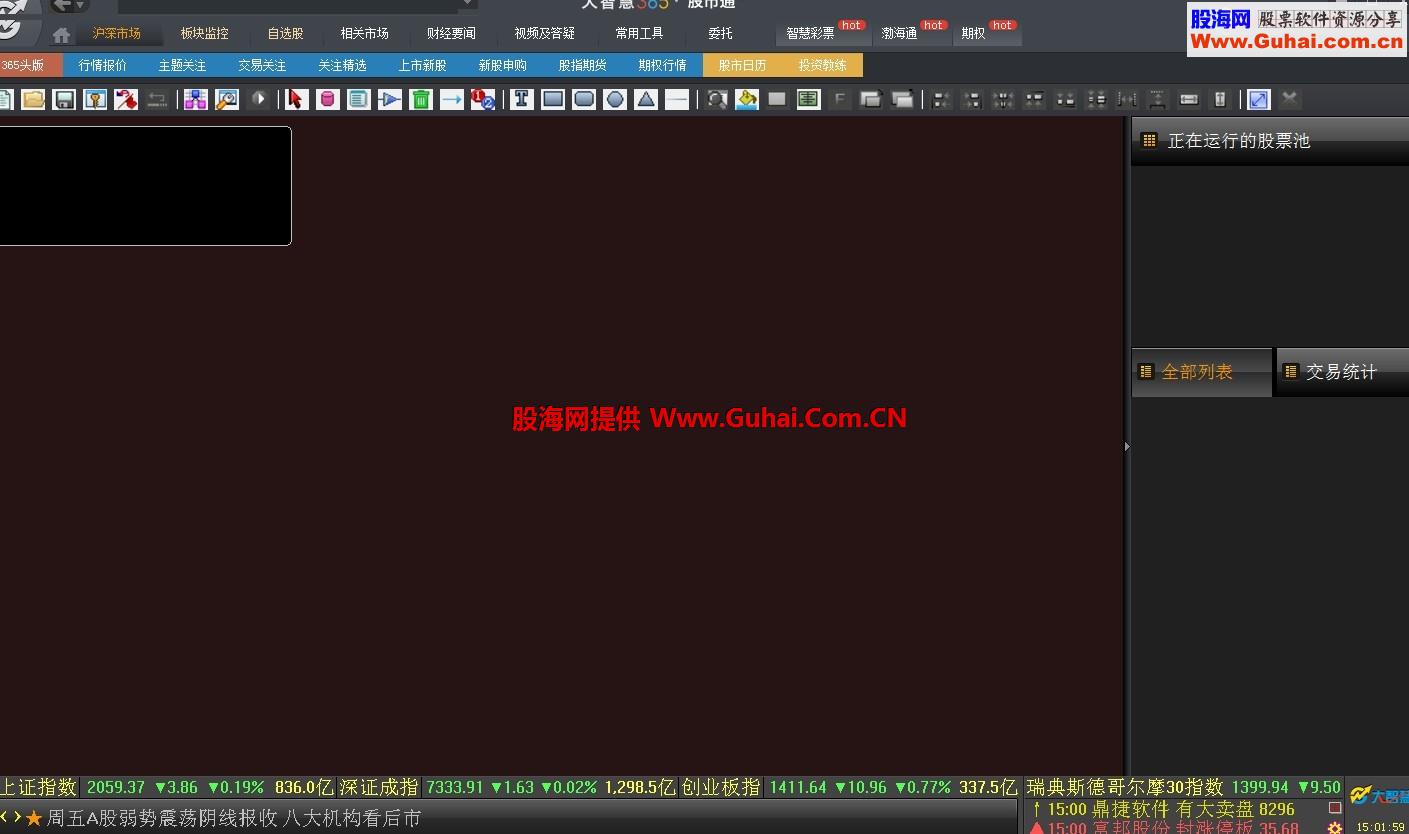Click the magnifier preview toolbar icon
The width and height of the screenshot is (1409, 834).
tap(227, 99)
